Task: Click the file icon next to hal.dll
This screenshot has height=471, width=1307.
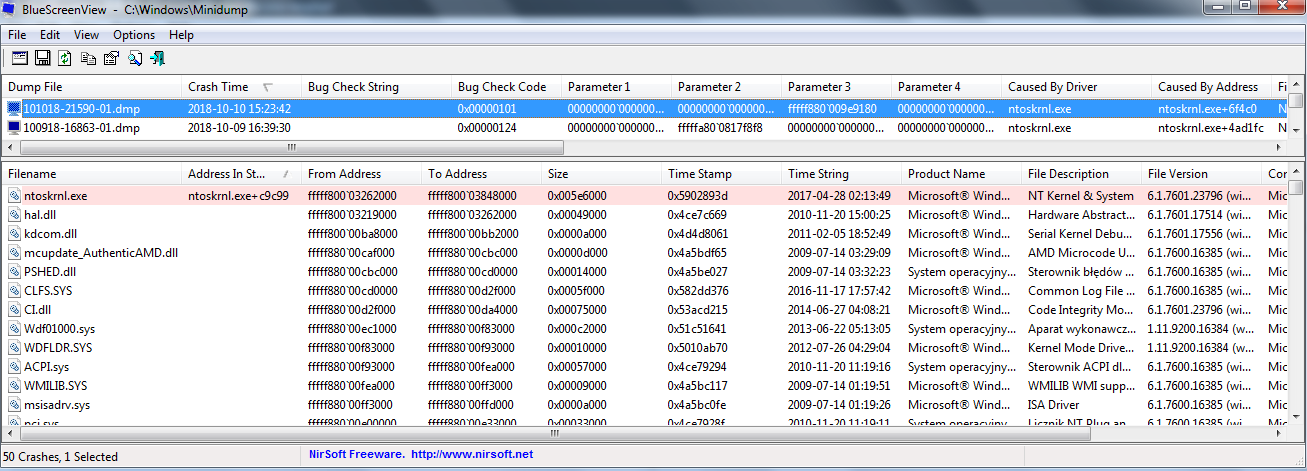Action: pos(14,215)
